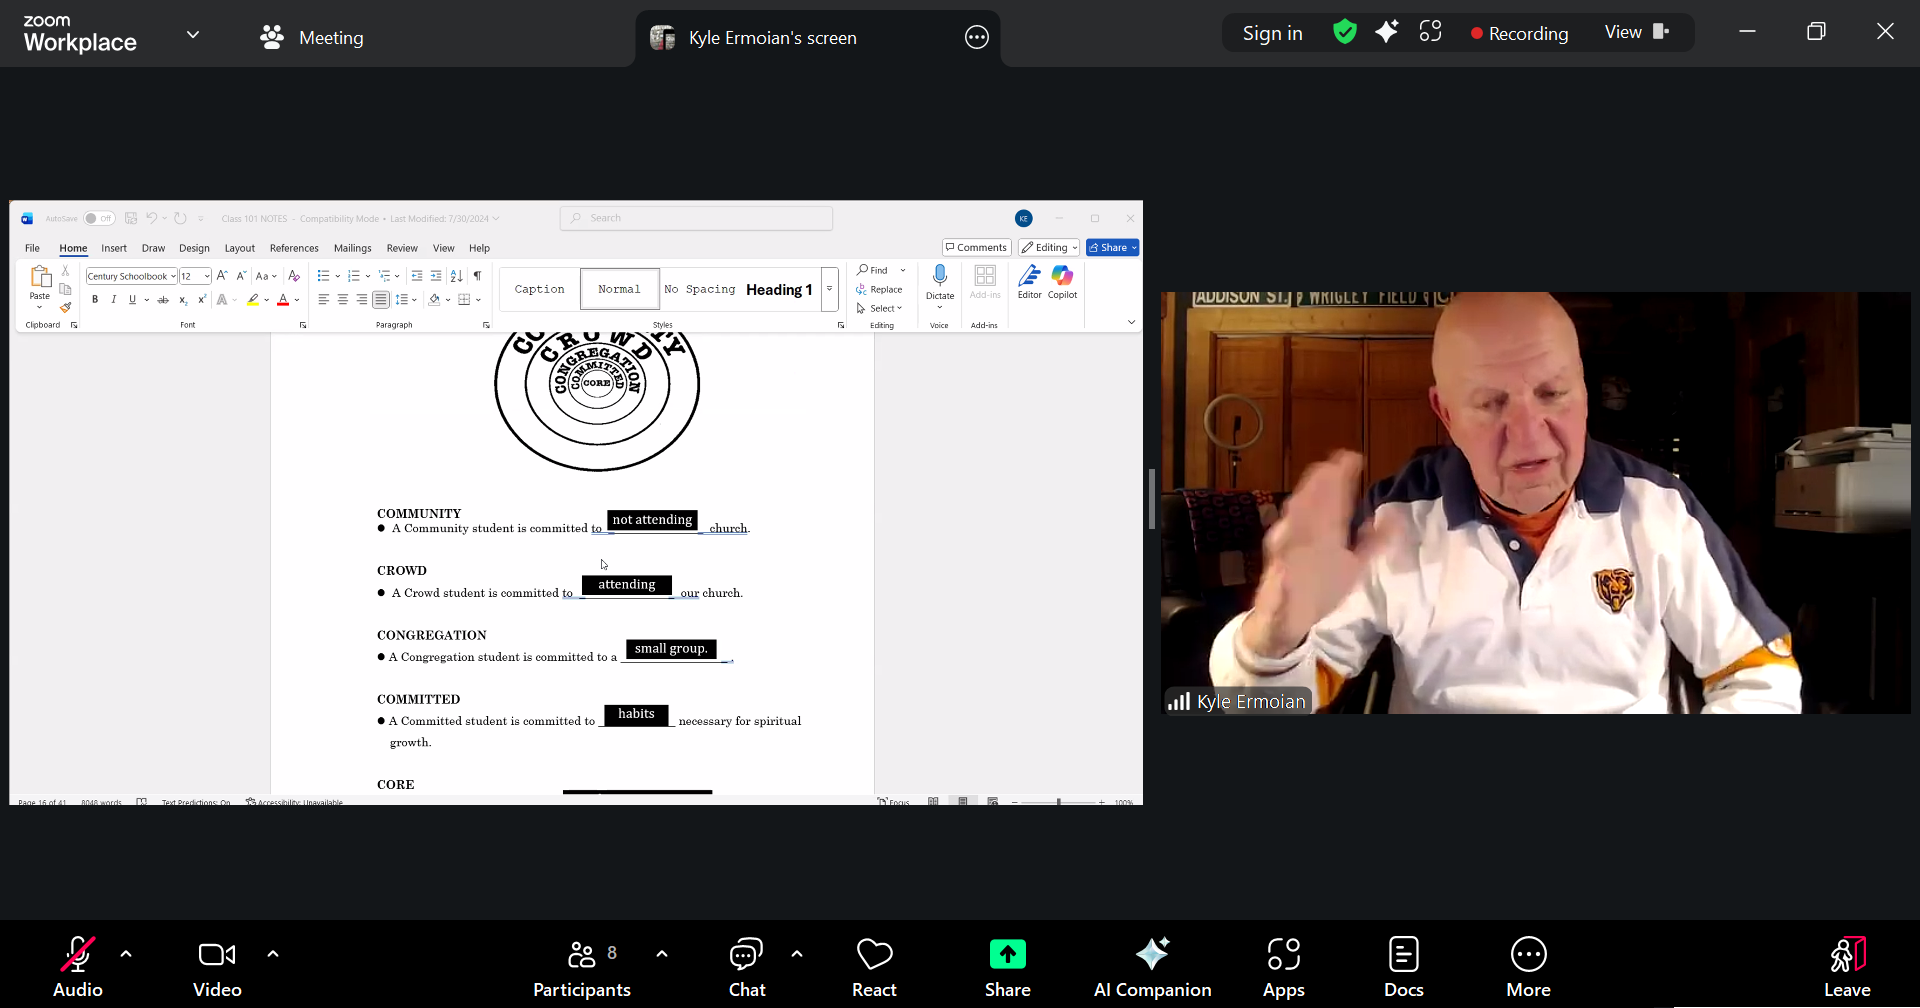Image resolution: width=1920 pixels, height=1008 pixels.
Task: Open screen share options ellipsis button
Action: [976, 38]
